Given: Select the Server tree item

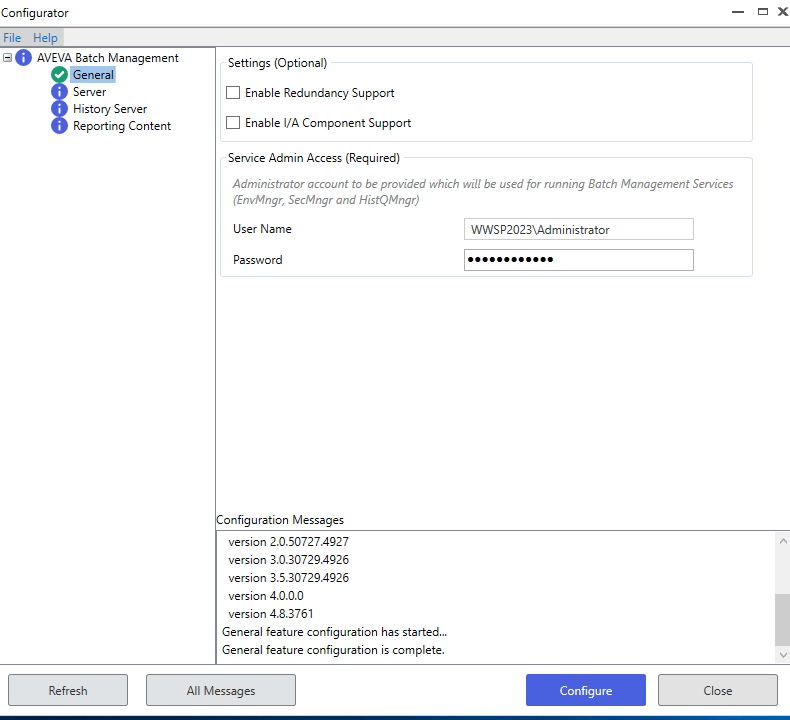Looking at the screenshot, I should [90, 92].
